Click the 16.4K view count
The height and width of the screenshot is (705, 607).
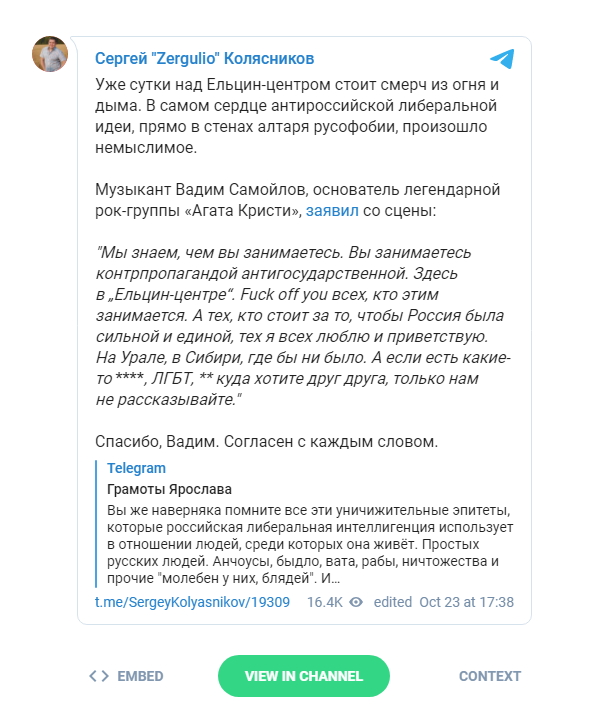coord(324,602)
